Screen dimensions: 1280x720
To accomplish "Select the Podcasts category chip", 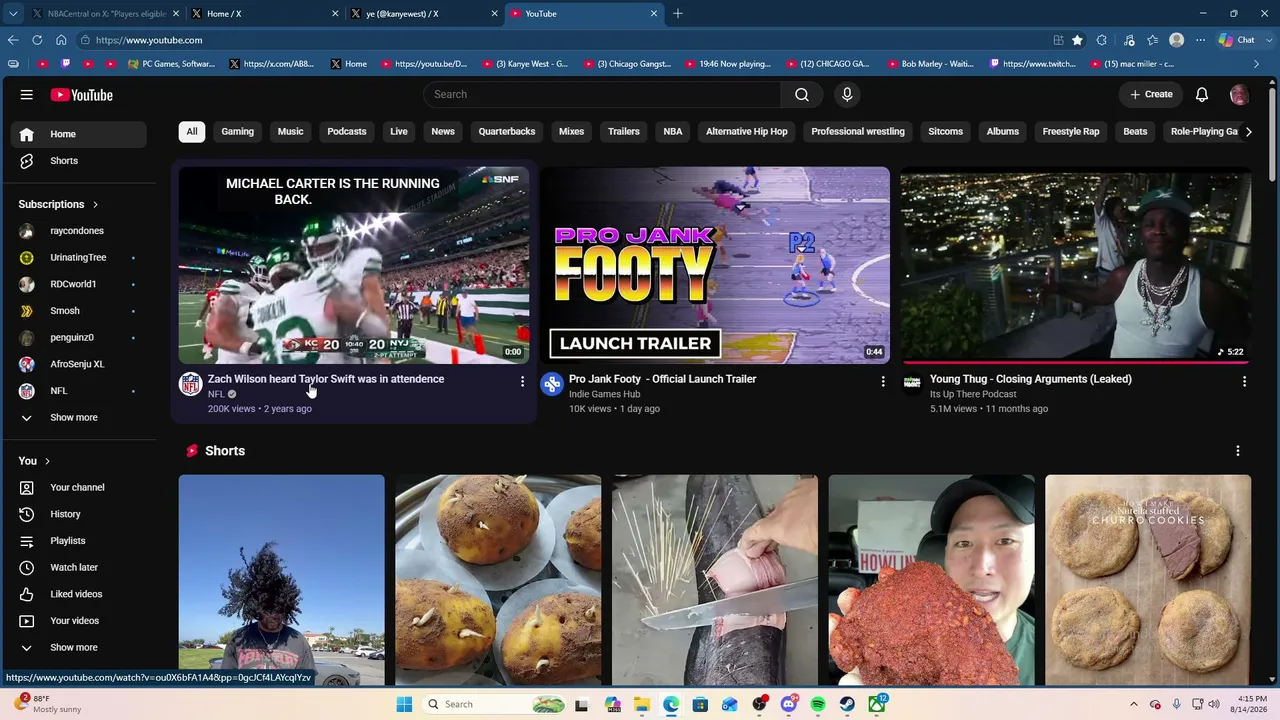I will [x=347, y=131].
